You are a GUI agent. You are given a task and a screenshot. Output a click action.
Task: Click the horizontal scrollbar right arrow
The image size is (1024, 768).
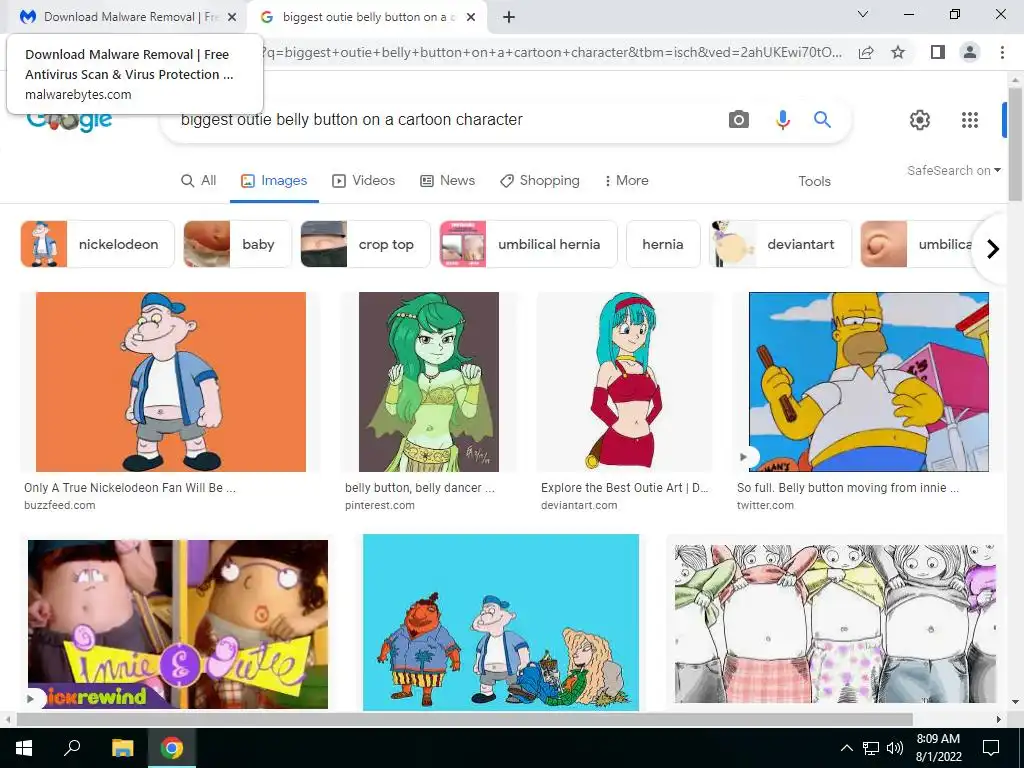(998, 720)
